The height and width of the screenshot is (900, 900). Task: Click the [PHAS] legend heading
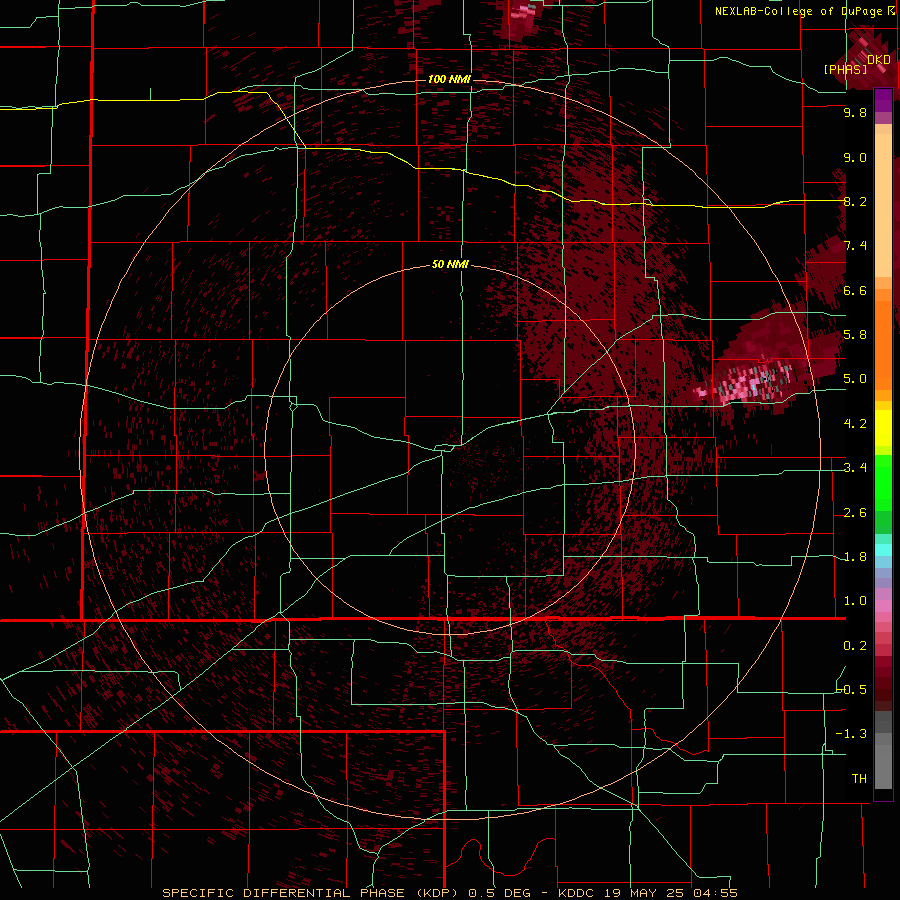click(x=845, y=69)
